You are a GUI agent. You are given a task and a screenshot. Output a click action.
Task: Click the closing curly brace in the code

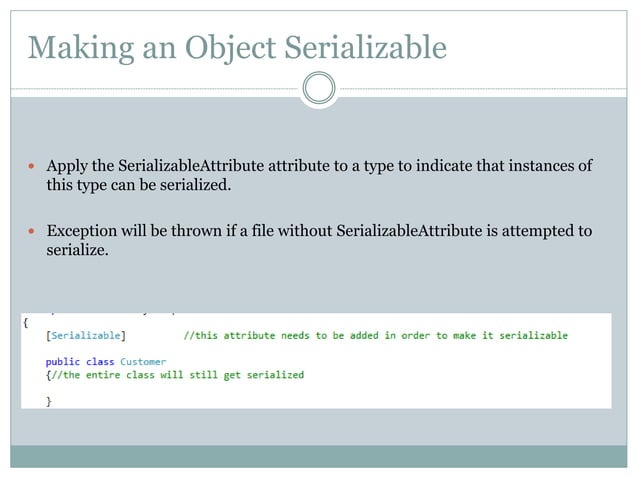tap(48, 402)
